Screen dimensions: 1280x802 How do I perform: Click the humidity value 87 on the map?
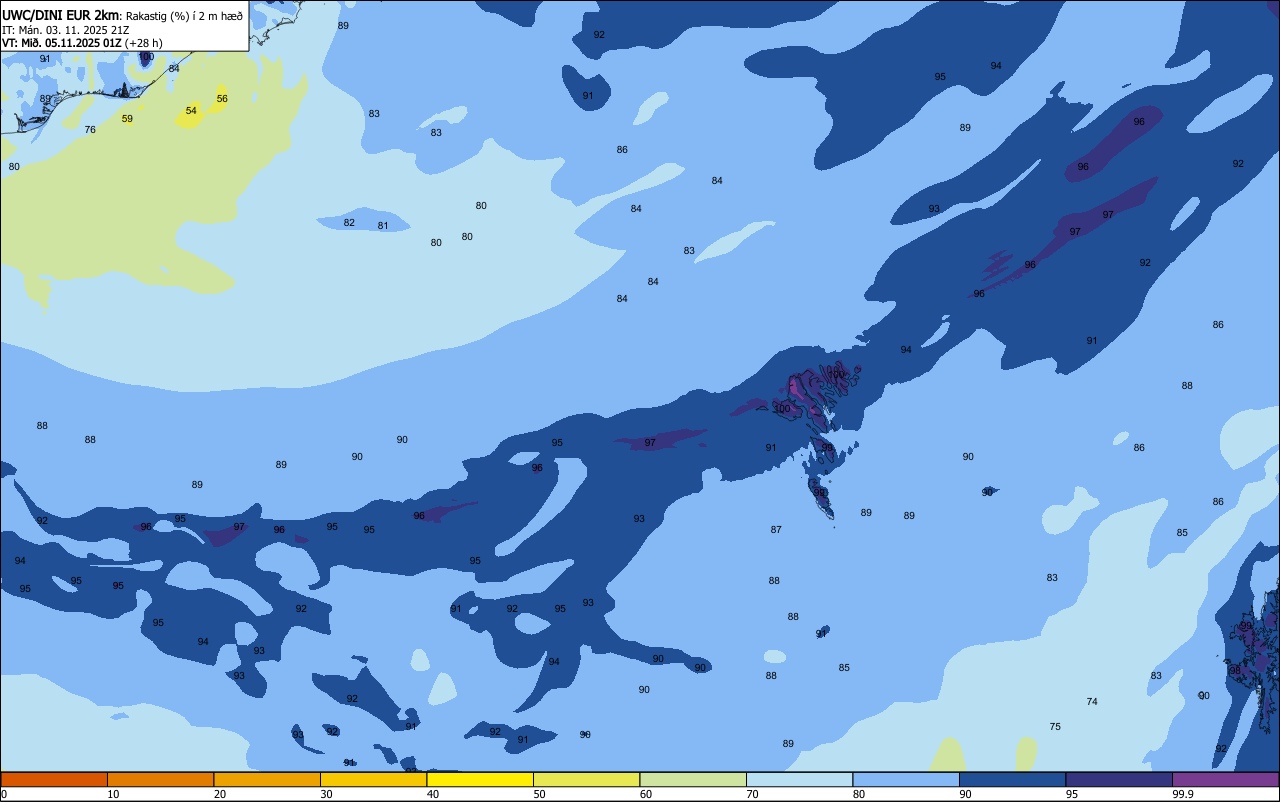click(x=776, y=530)
